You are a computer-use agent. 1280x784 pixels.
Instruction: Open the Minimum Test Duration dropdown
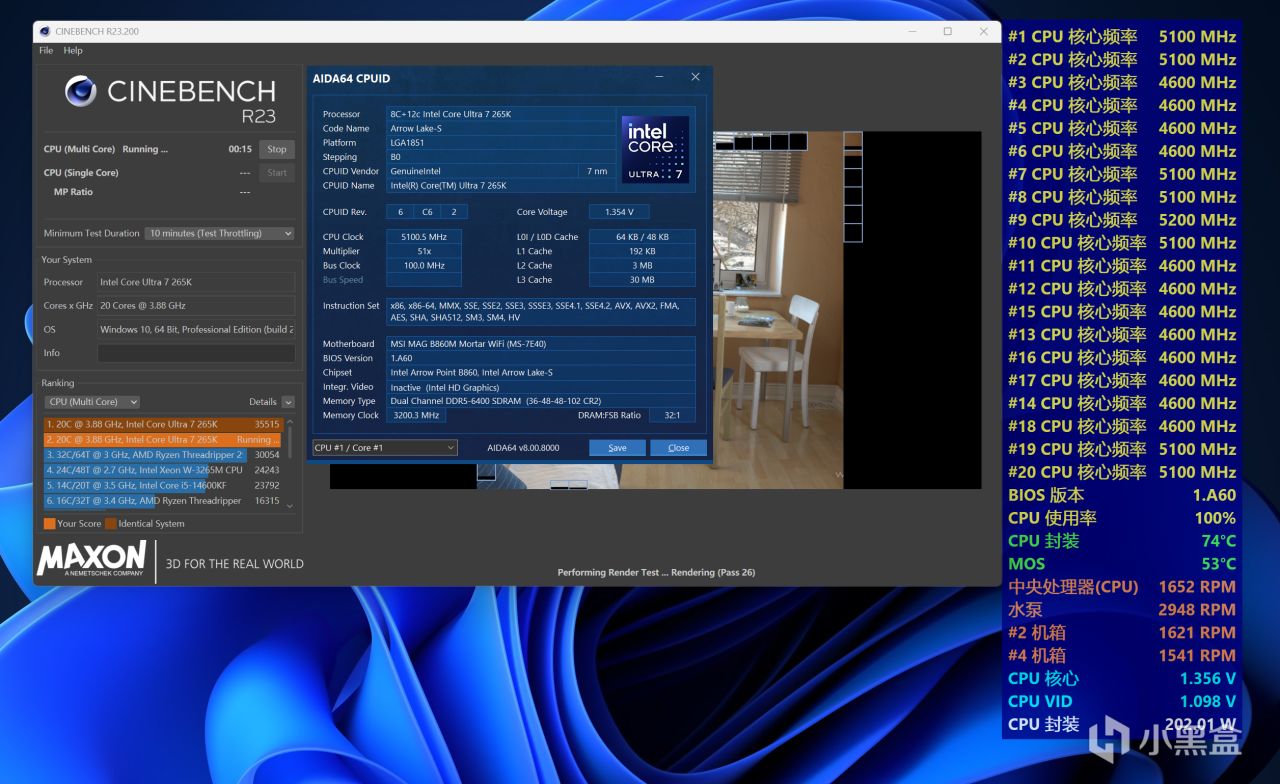click(x=220, y=233)
